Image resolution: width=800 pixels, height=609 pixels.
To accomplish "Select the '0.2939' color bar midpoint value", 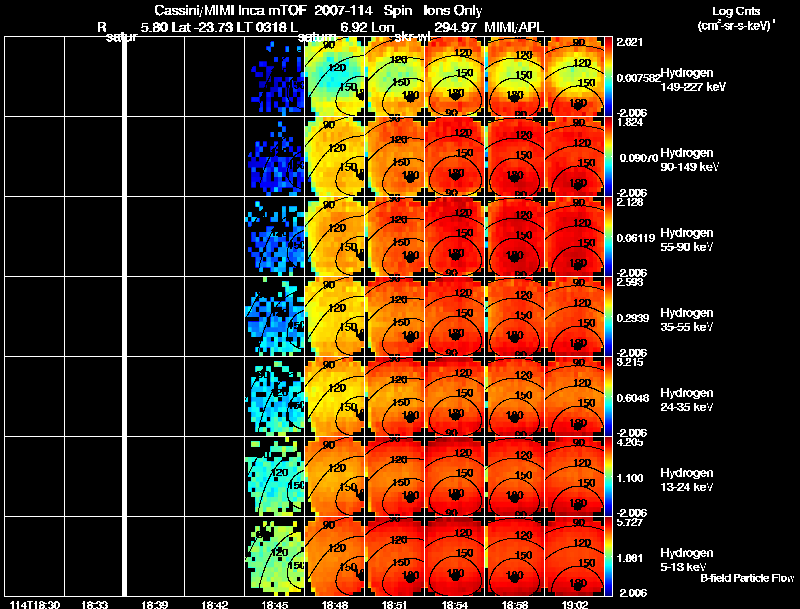I will 634,318.
